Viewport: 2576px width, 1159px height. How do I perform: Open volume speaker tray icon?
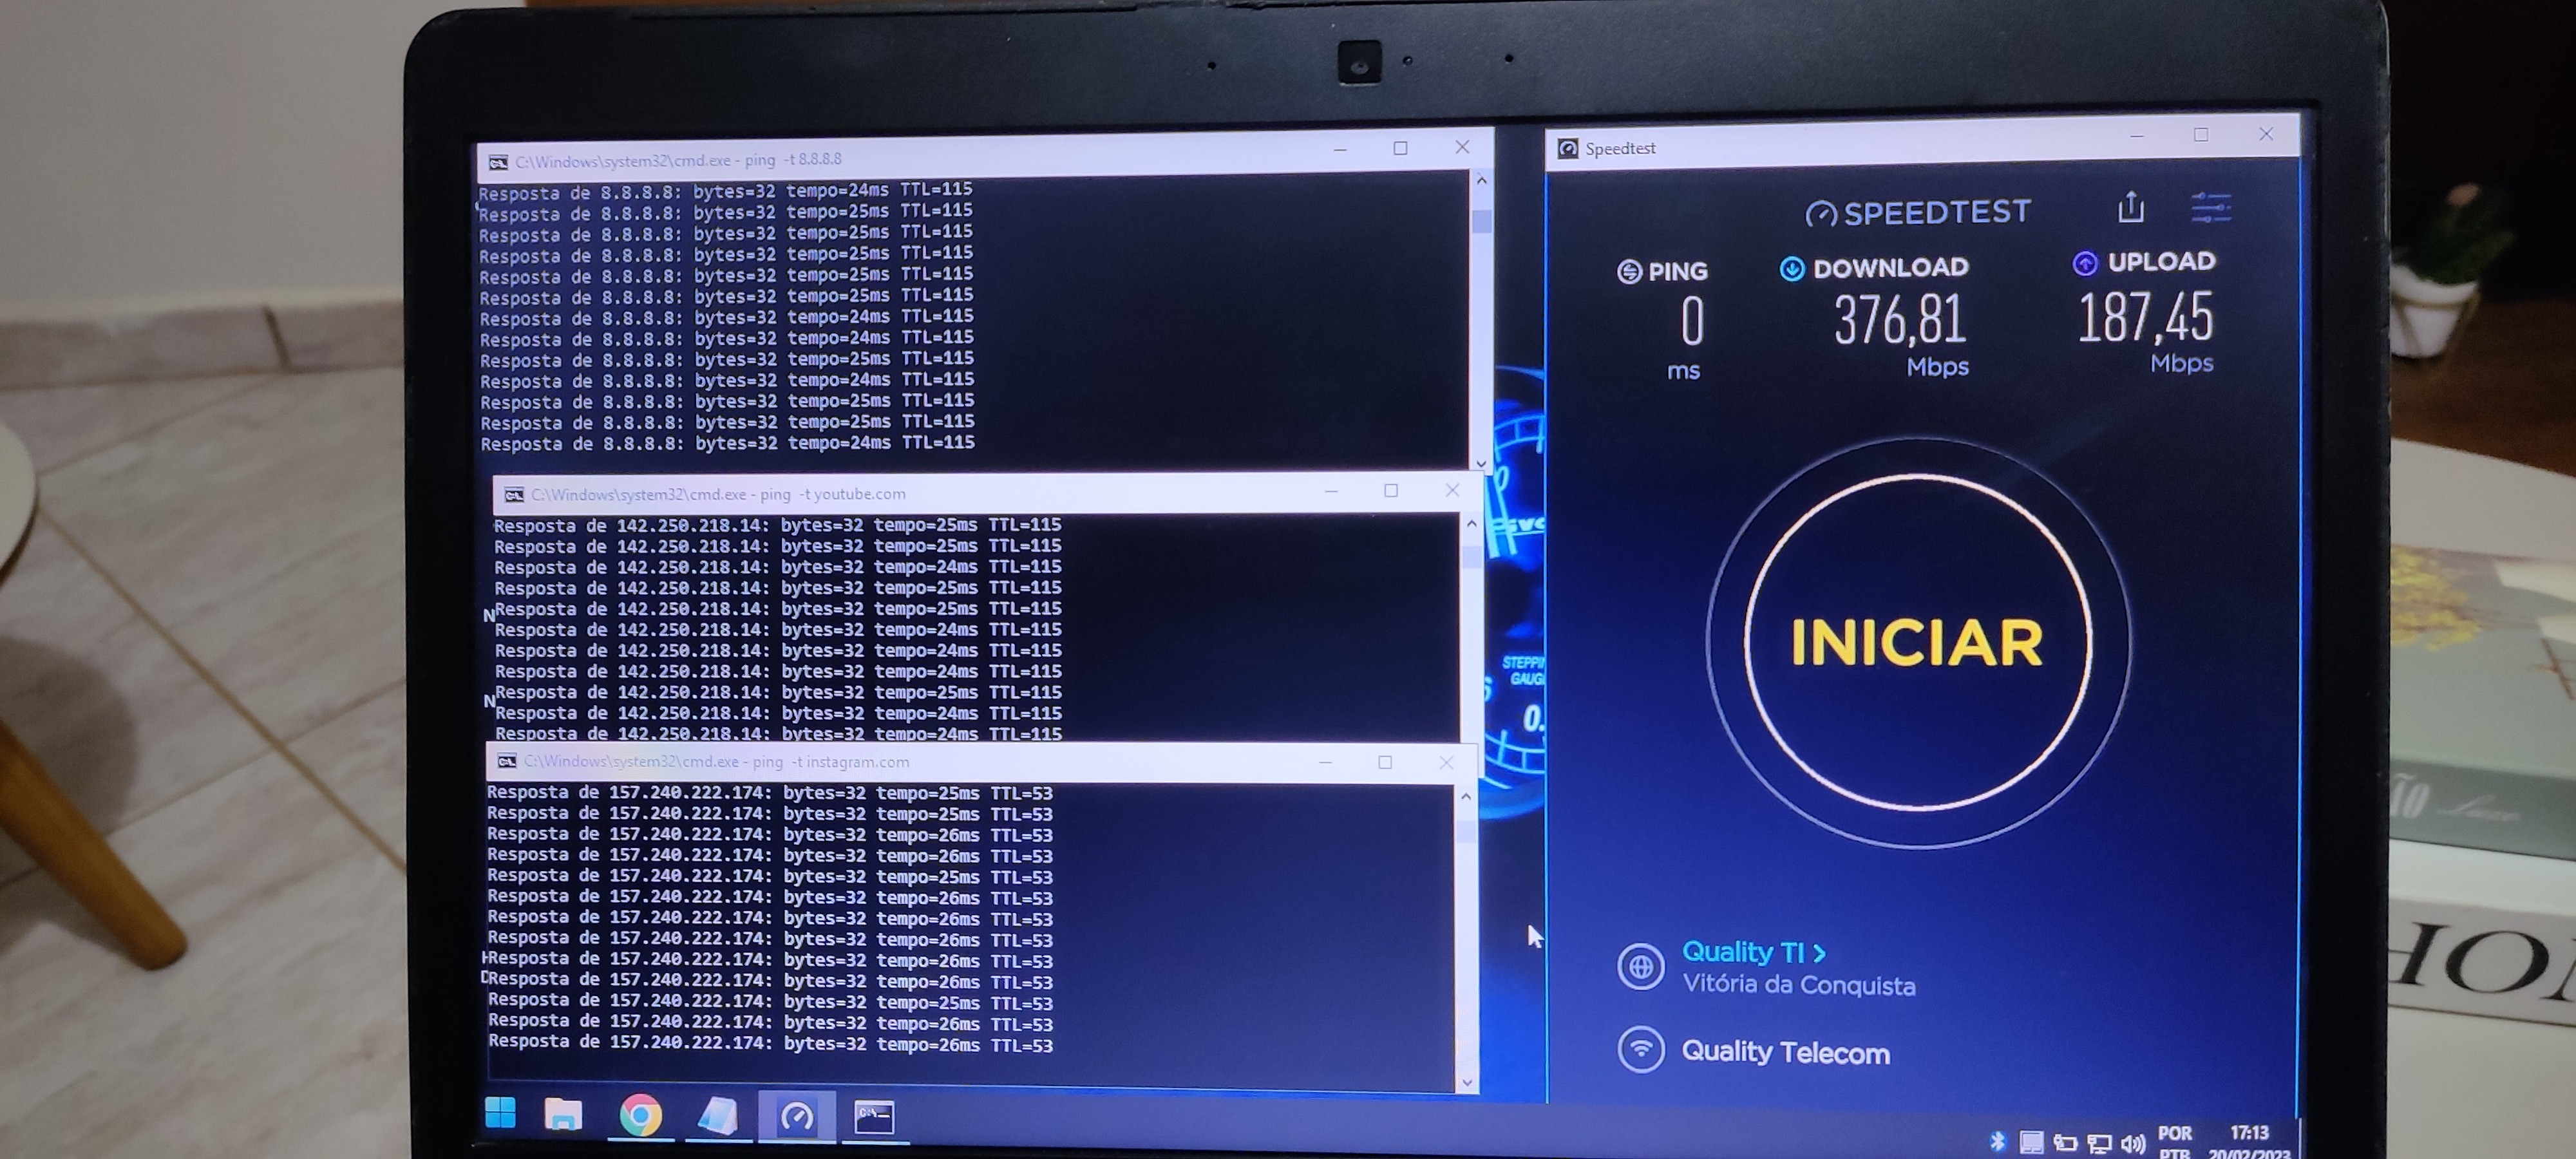[x=2133, y=1143]
